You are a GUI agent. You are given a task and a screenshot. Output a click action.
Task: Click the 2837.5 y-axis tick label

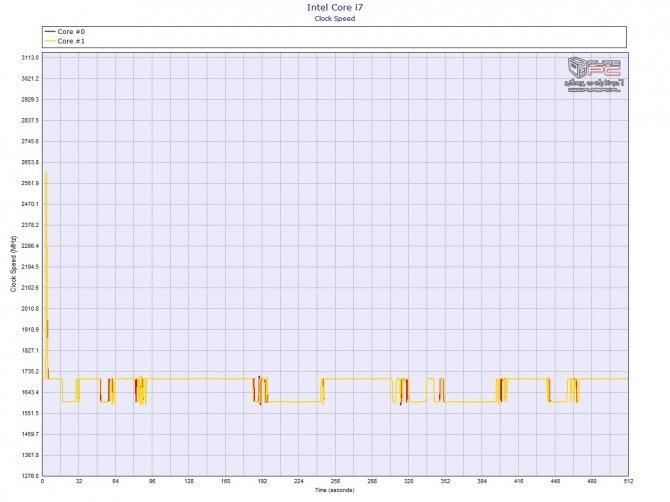30,120
